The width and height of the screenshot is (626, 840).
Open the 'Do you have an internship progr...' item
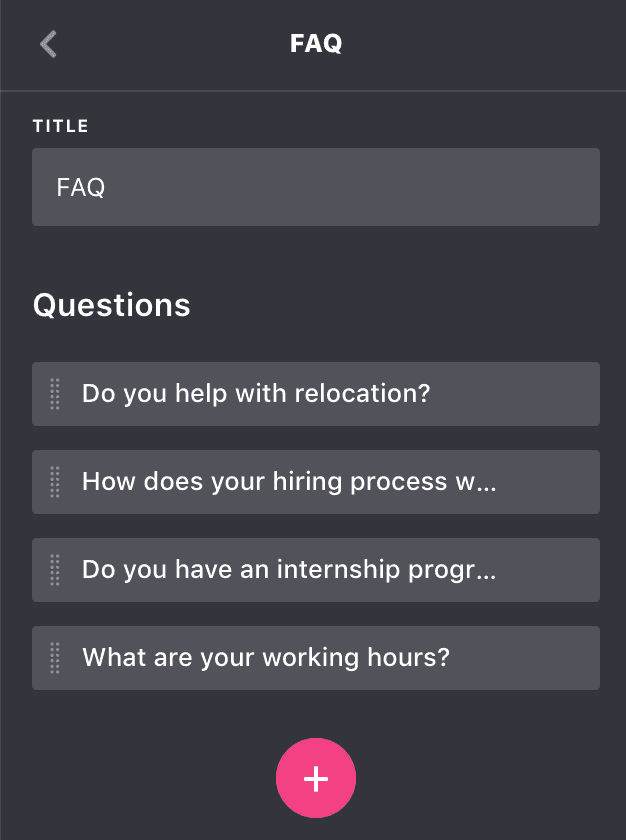[316, 569]
